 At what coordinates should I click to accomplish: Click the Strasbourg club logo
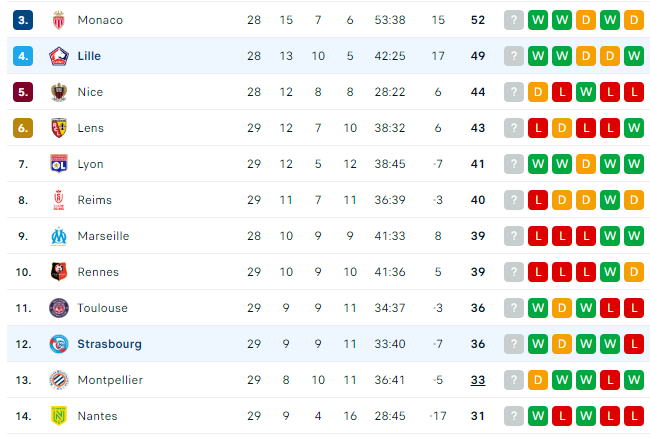coord(58,344)
